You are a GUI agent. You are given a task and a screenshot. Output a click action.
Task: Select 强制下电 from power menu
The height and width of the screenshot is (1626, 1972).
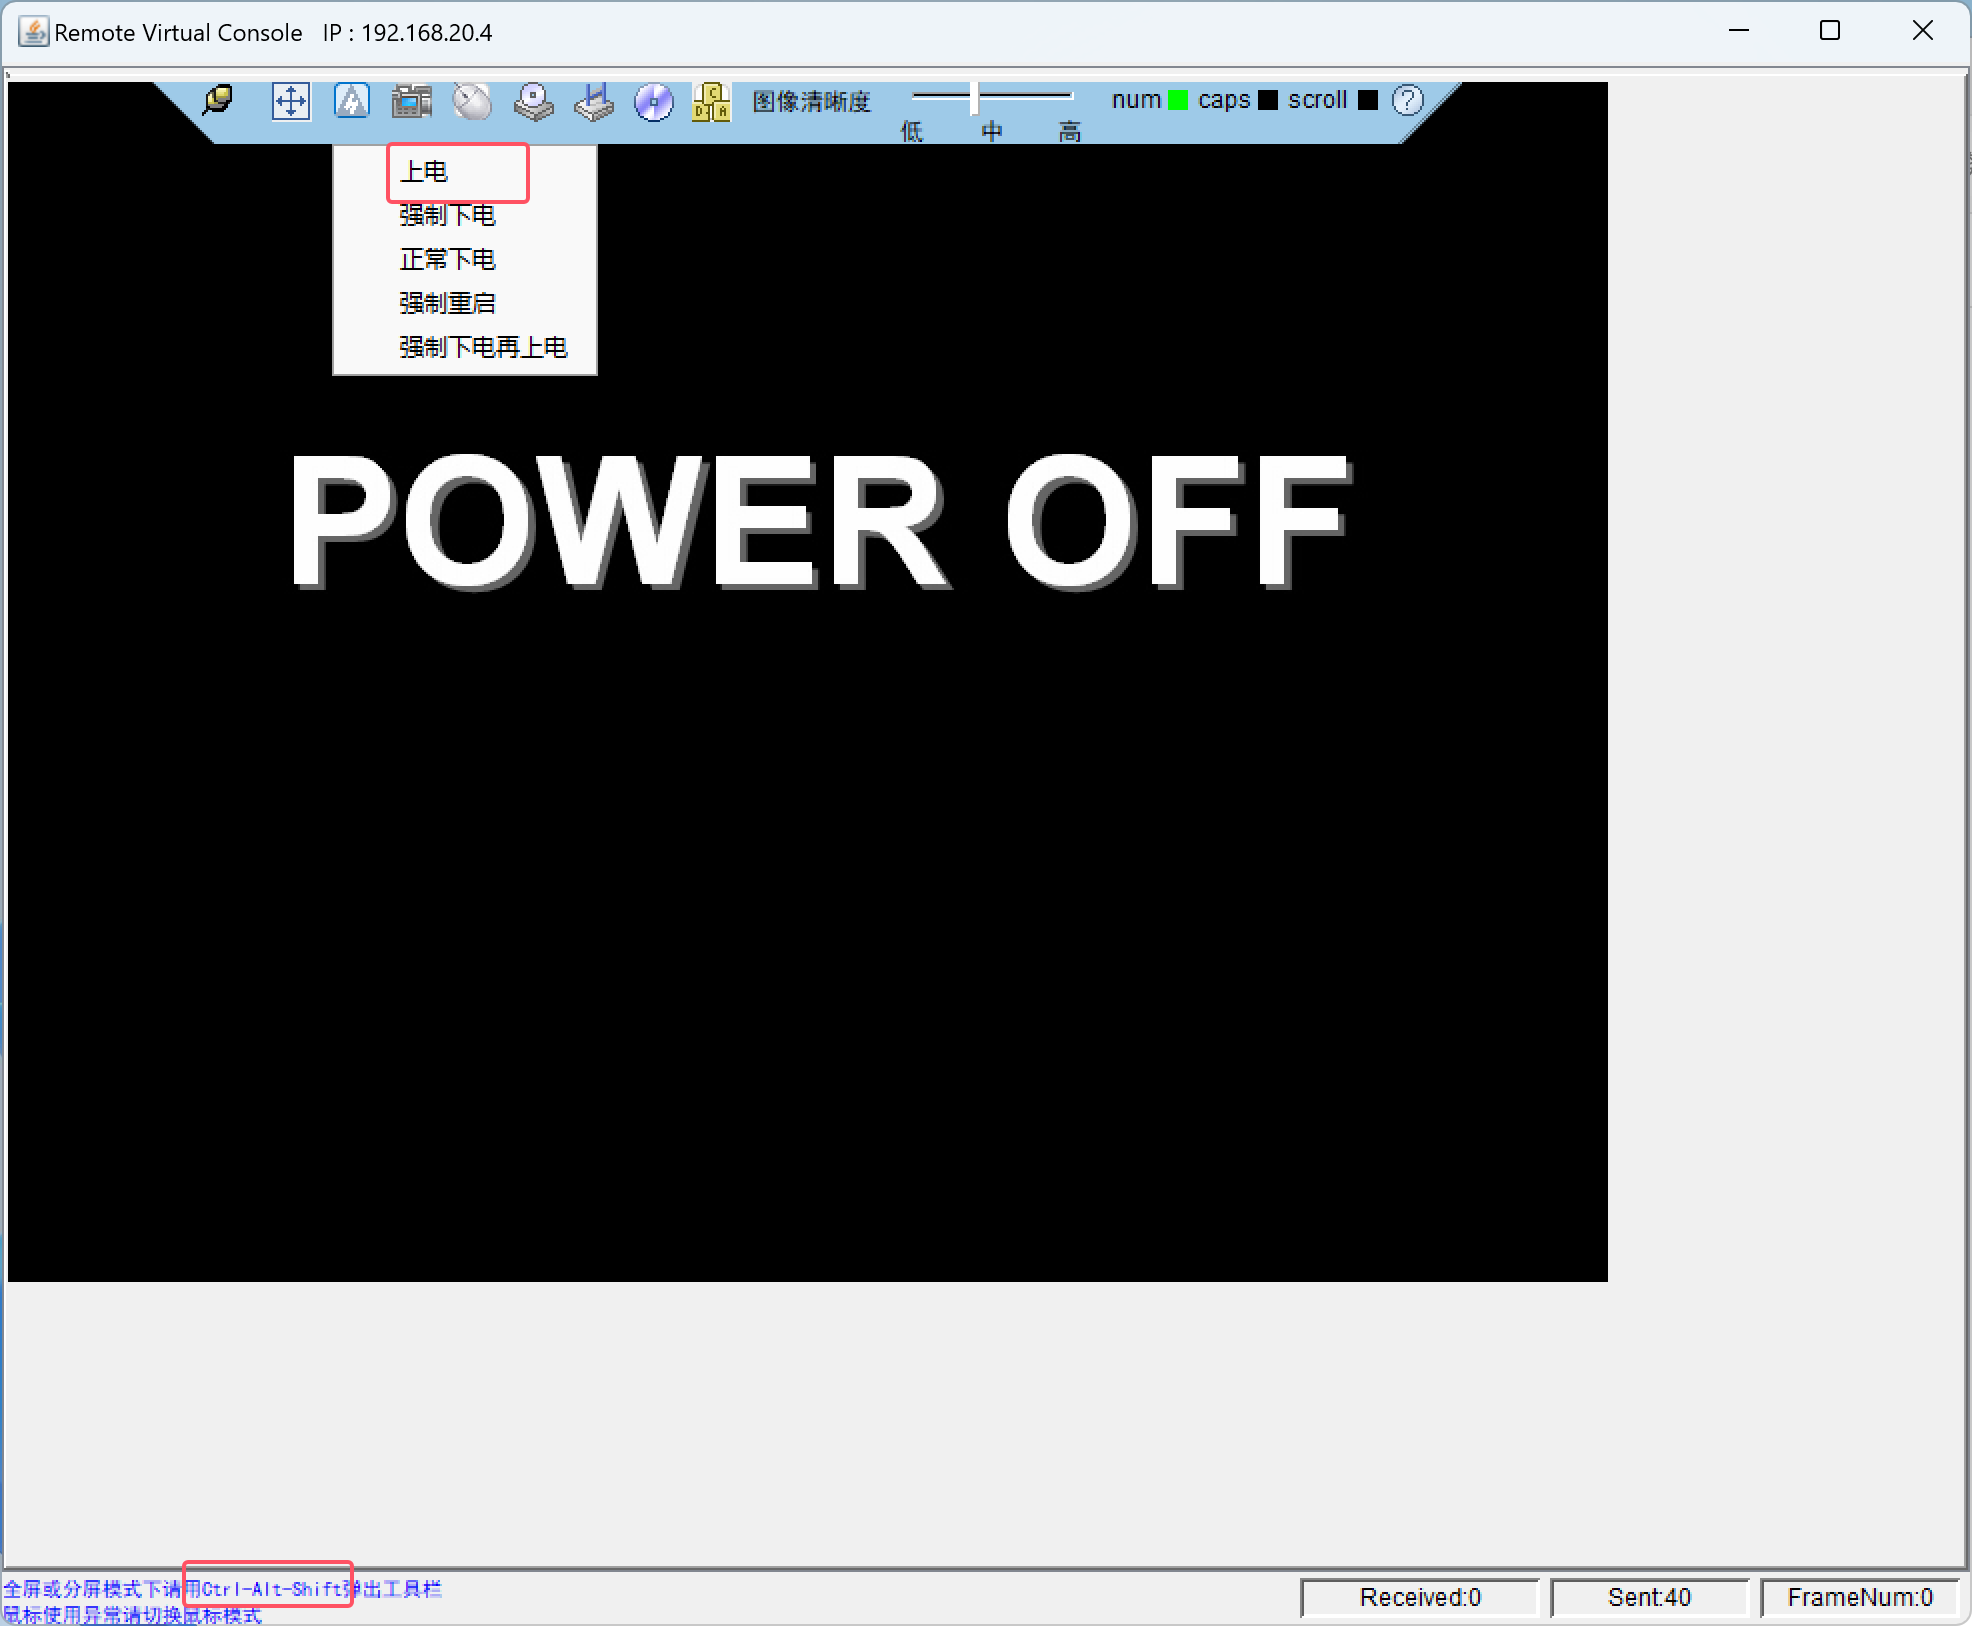point(447,216)
